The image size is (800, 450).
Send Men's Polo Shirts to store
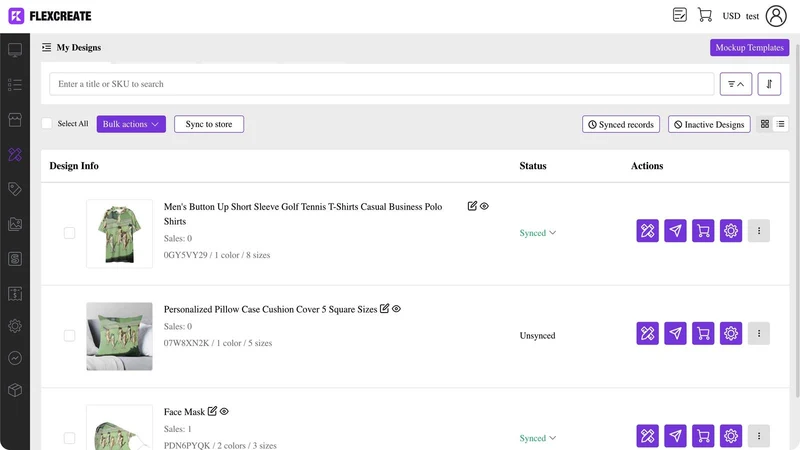pos(675,231)
